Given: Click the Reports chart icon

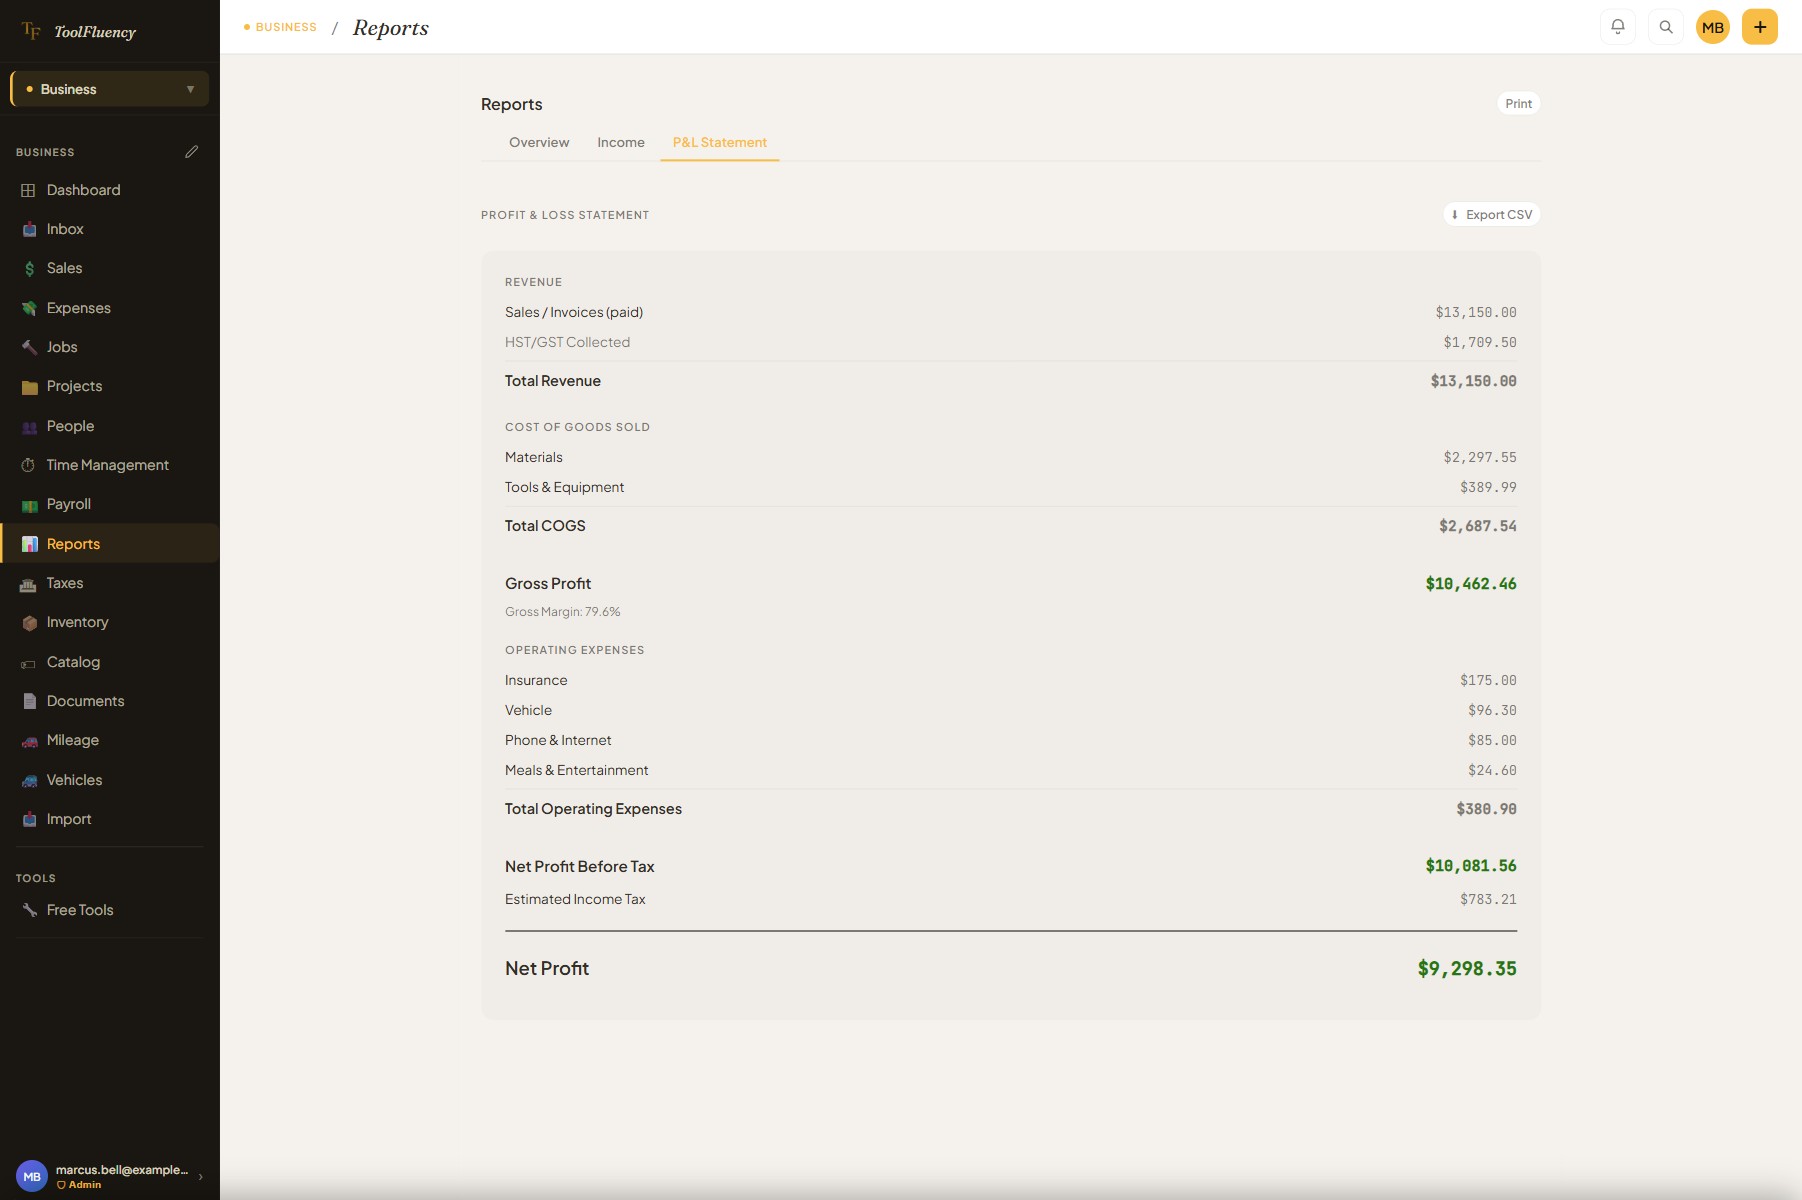Looking at the screenshot, I should [29, 544].
